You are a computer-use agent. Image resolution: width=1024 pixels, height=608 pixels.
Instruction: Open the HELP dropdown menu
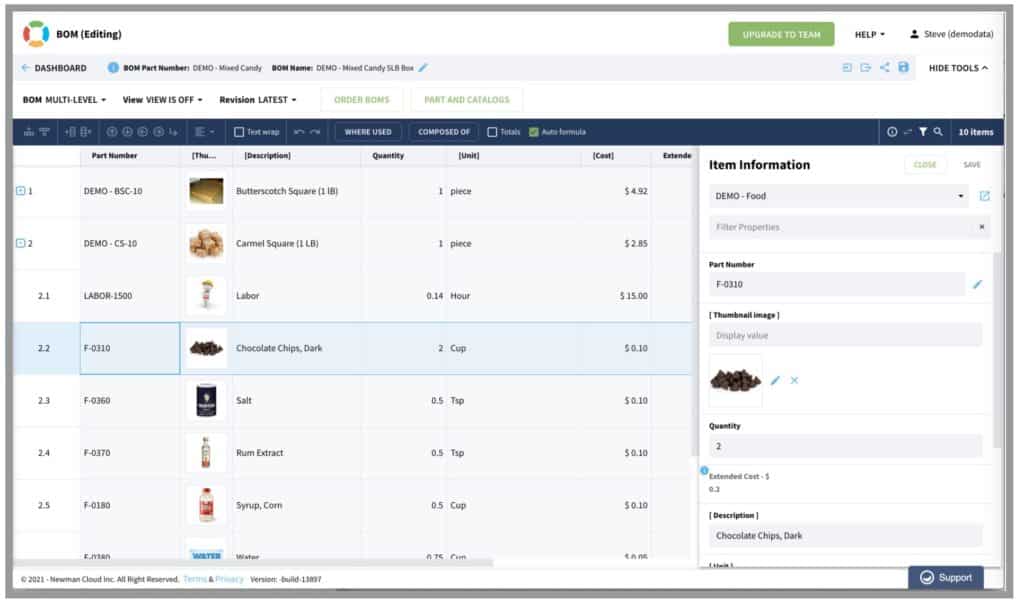[870, 35]
